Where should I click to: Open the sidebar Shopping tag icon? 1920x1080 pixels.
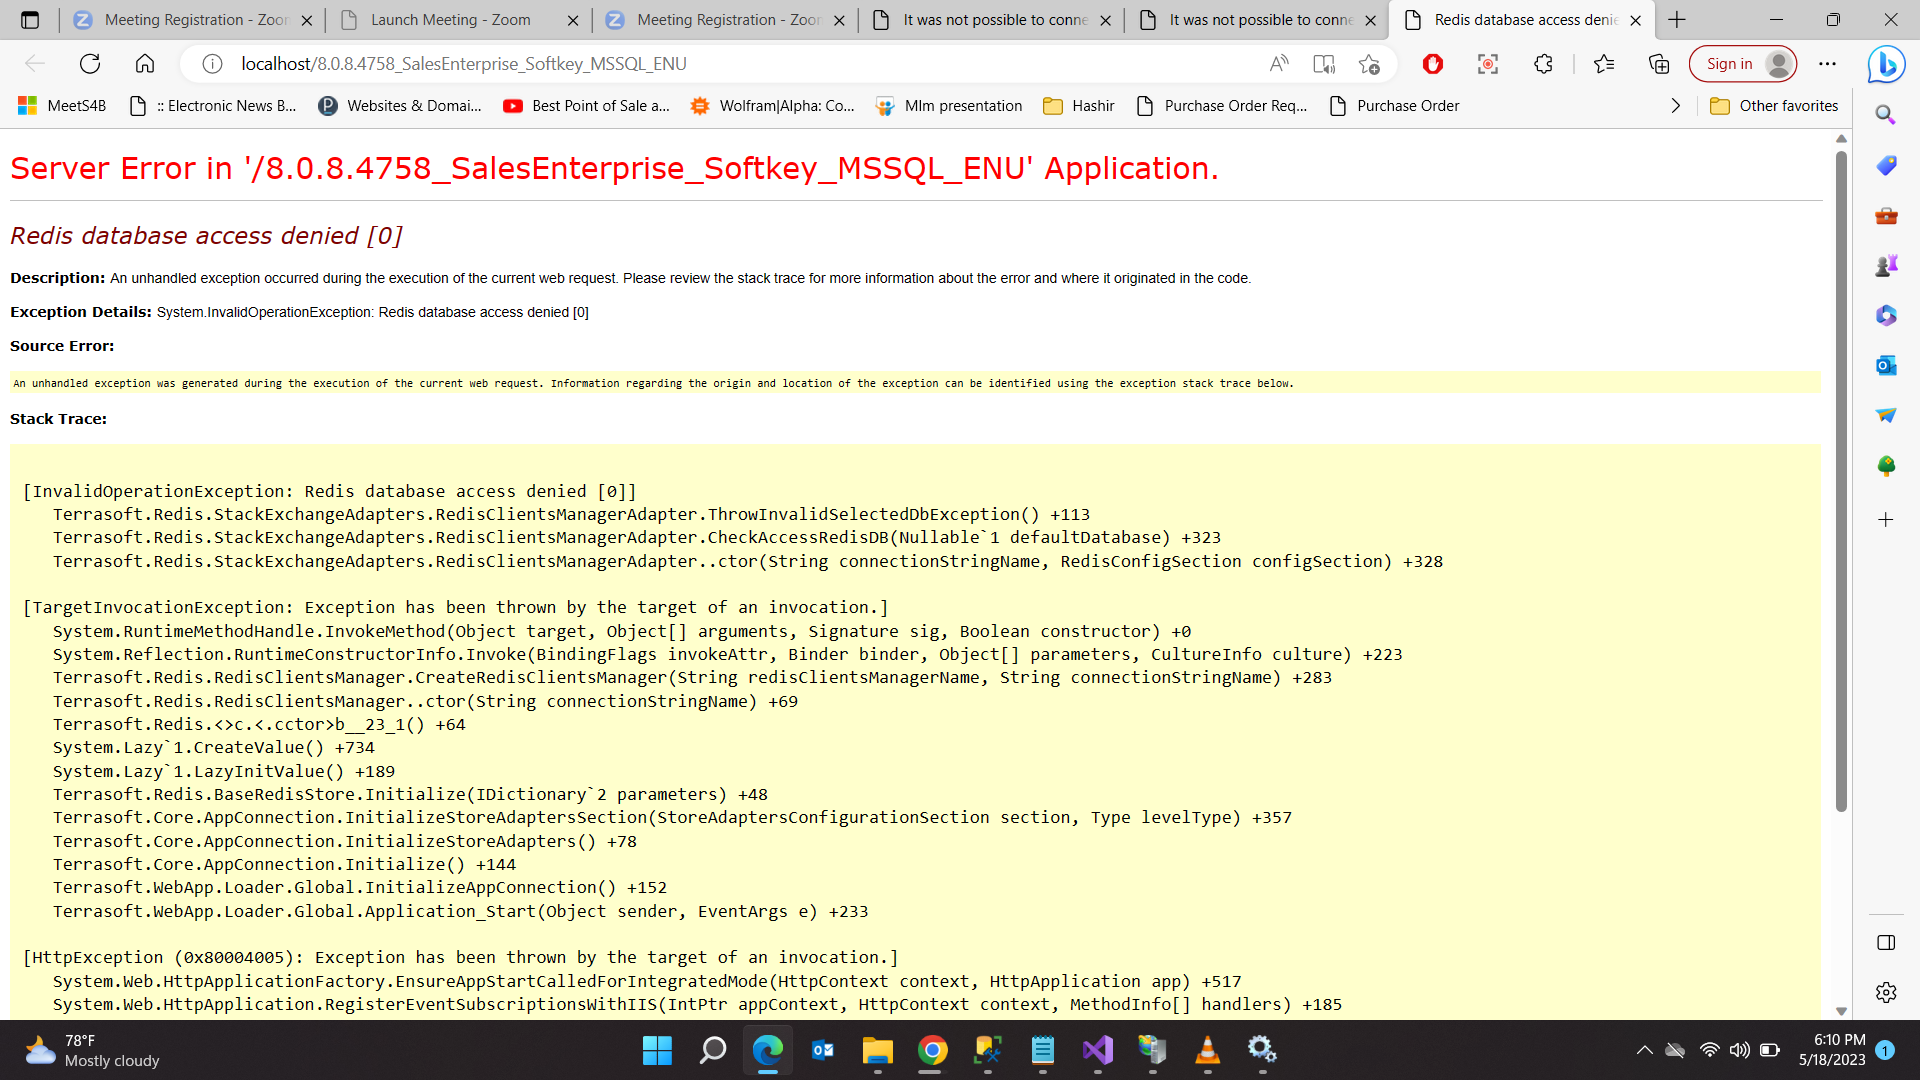(1886, 165)
